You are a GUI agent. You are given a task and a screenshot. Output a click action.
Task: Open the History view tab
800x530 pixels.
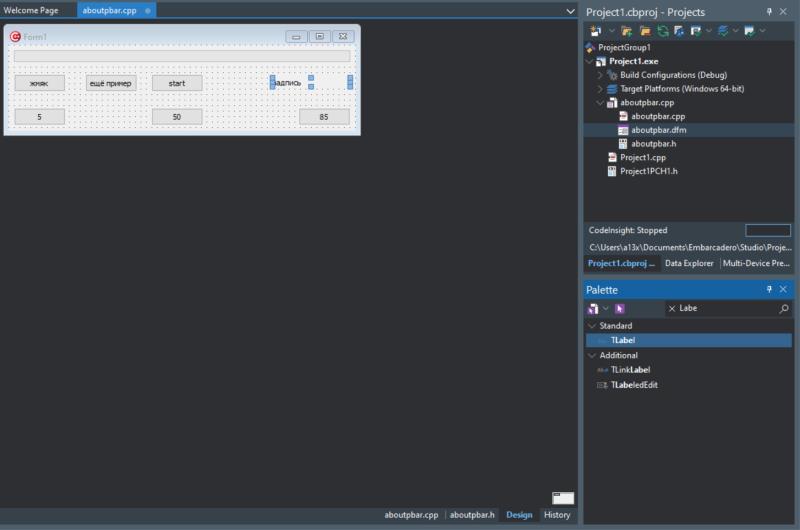[557, 515]
